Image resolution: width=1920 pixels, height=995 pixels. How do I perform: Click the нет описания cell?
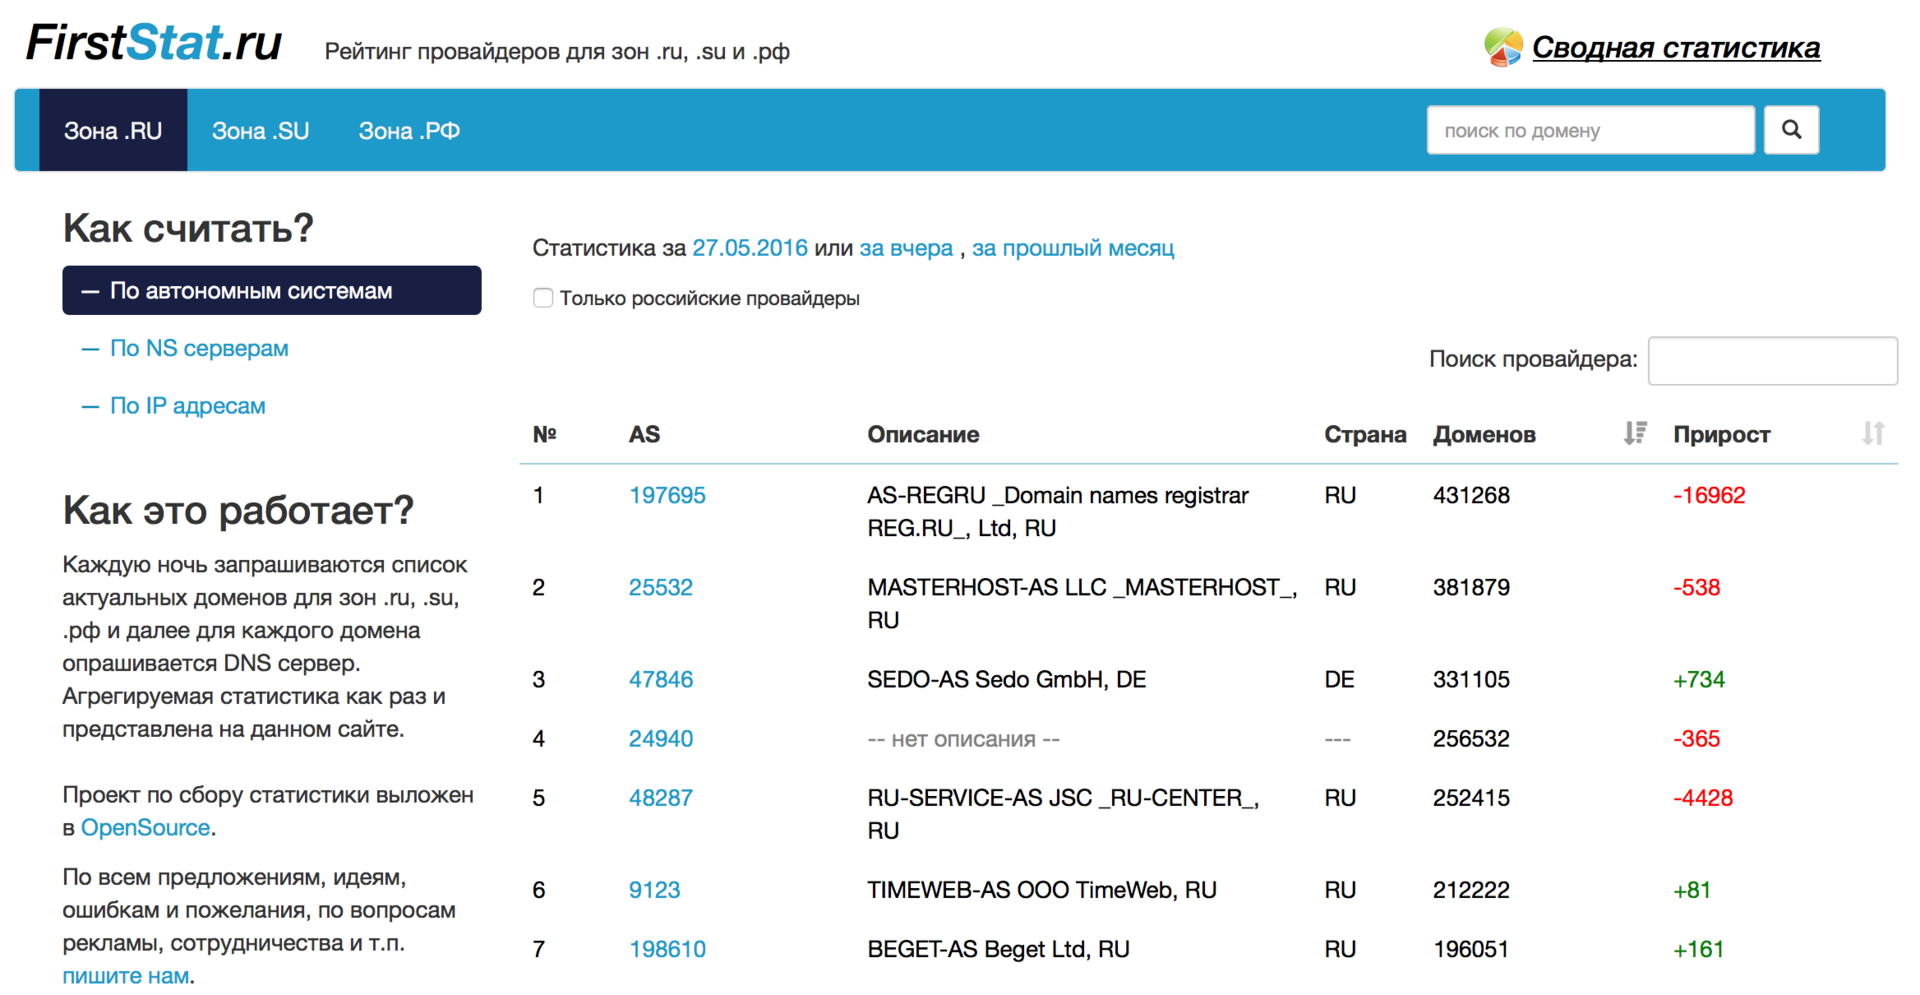pyautogui.click(x=963, y=738)
